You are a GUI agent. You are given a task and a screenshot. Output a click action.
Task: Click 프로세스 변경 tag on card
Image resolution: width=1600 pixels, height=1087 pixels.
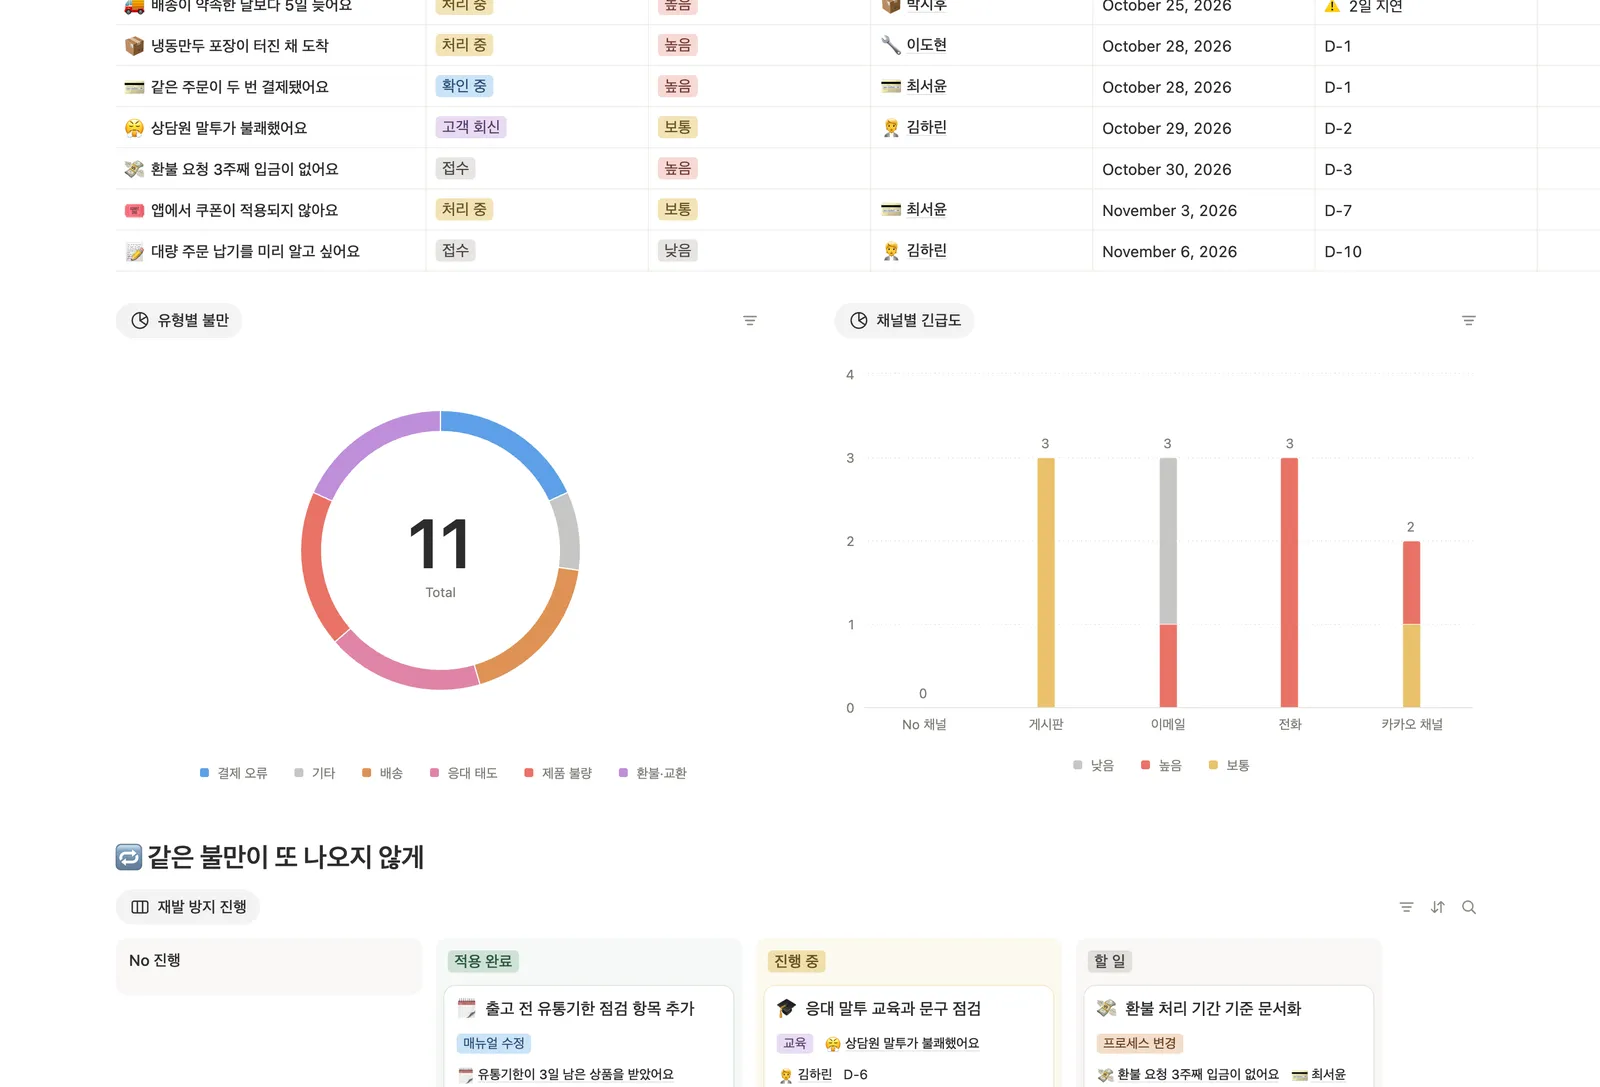tap(1140, 1043)
